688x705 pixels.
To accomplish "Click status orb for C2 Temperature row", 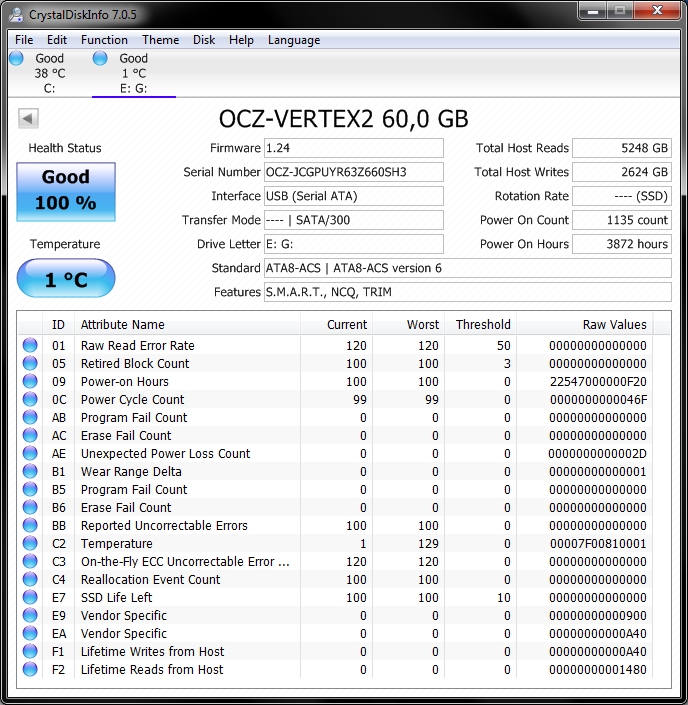I will 30,543.
